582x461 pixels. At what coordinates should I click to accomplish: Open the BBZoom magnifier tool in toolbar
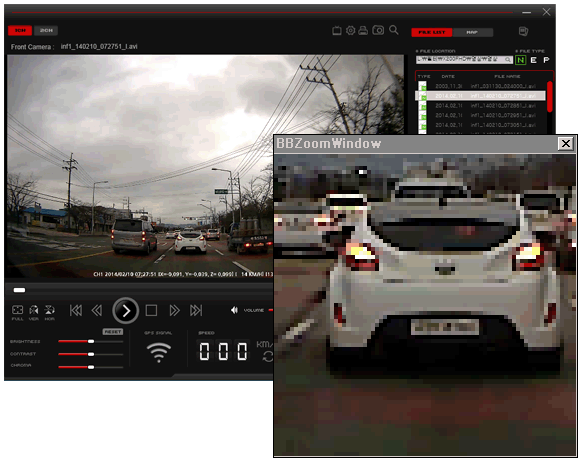(x=394, y=30)
